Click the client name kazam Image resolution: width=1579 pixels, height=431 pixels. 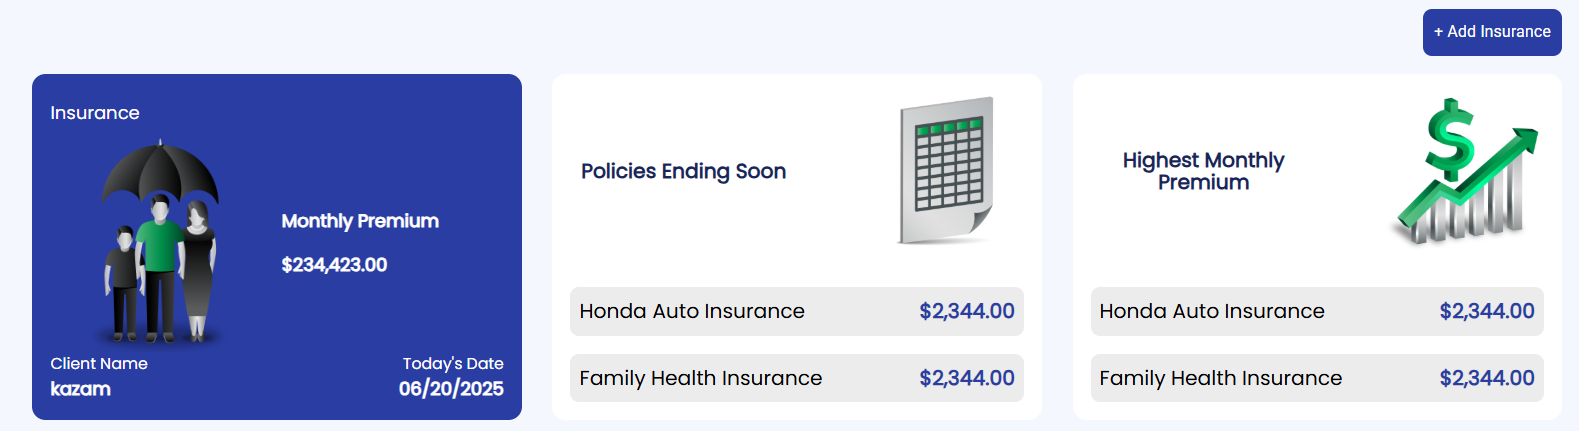[x=81, y=389]
